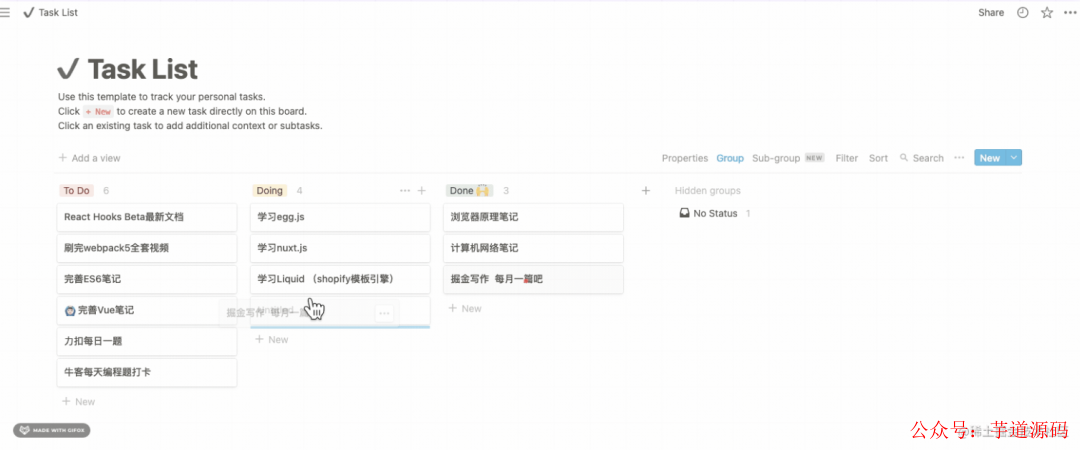Click the ellipsis on the dragged card
The image size is (1080, 450).
point(384,314)
